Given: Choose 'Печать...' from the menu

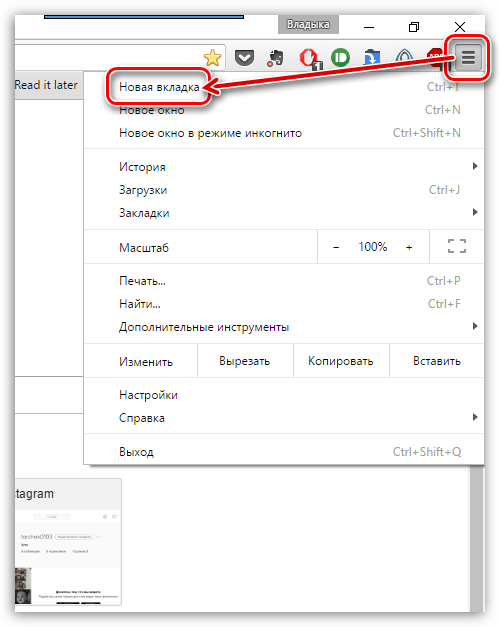Looking at the screenshot, I should tap(284, 281).
